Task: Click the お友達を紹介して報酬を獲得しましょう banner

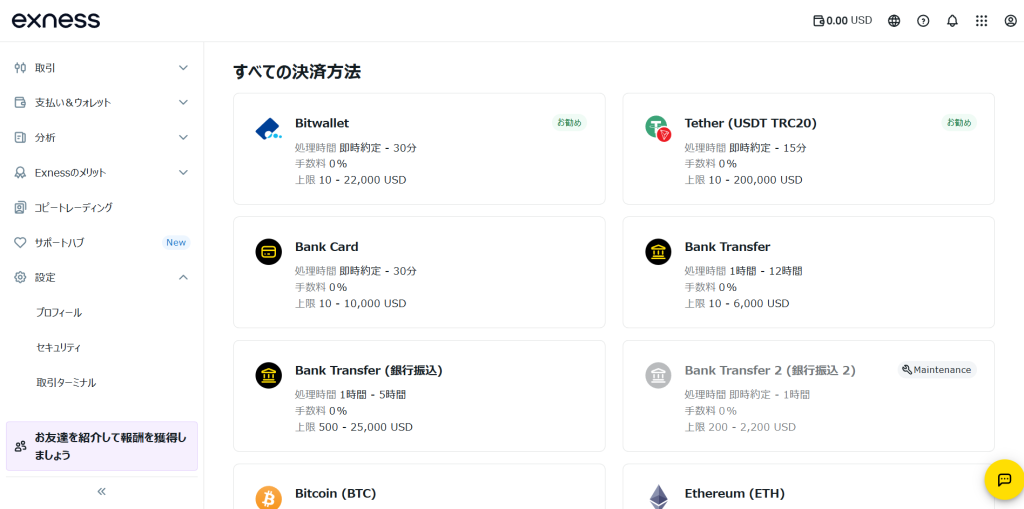Action: [x=102, y=446]
